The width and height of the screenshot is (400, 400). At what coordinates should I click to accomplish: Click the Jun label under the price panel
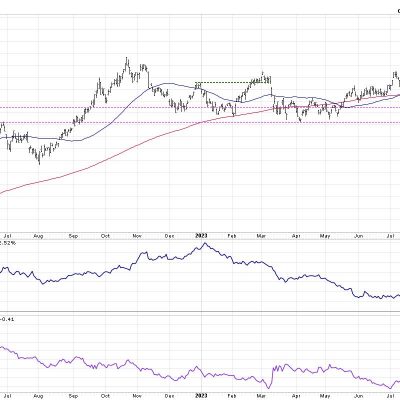coord(358,236)
